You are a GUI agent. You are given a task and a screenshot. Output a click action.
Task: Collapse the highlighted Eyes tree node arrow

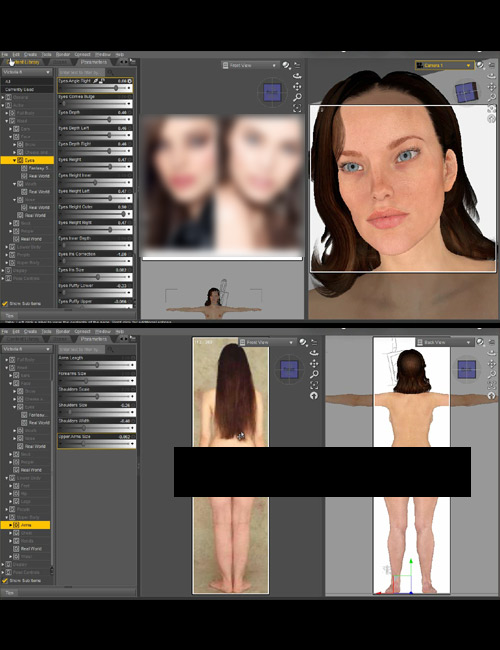pyautogui.click(x=15, y=160)
